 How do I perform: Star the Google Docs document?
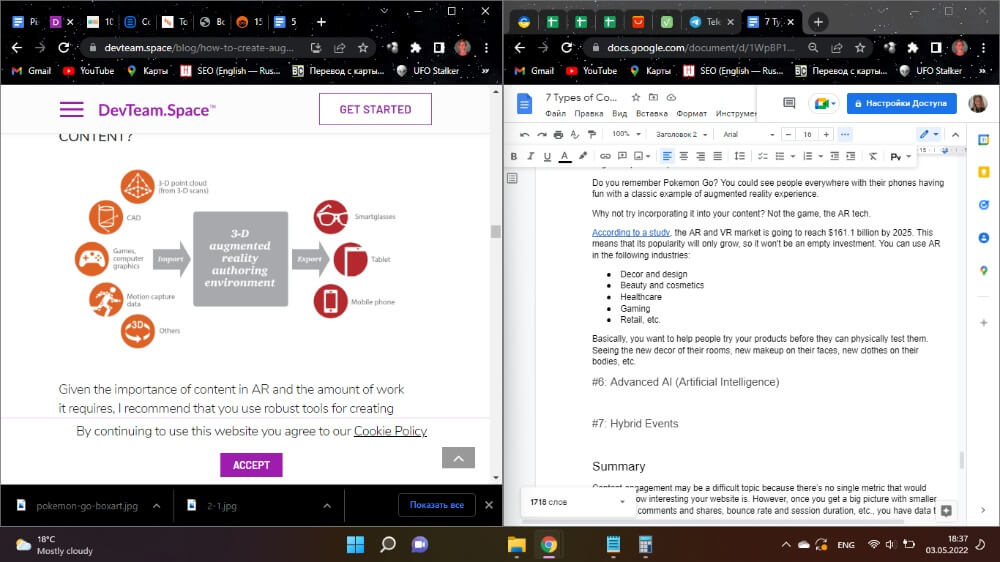pyautogui.click(x=635, y=98)
